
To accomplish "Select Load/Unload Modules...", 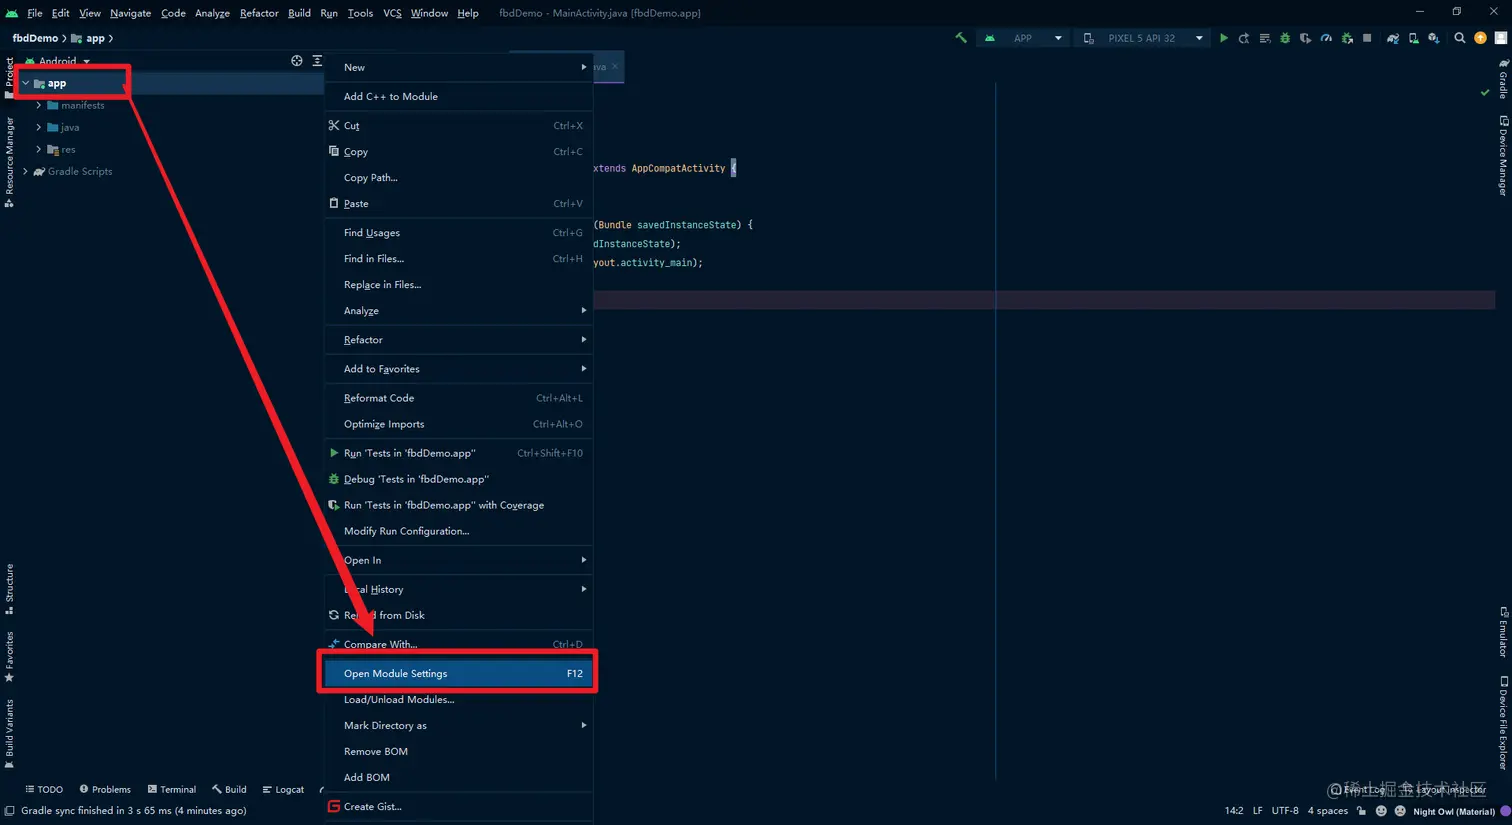I will coord(459,699).
